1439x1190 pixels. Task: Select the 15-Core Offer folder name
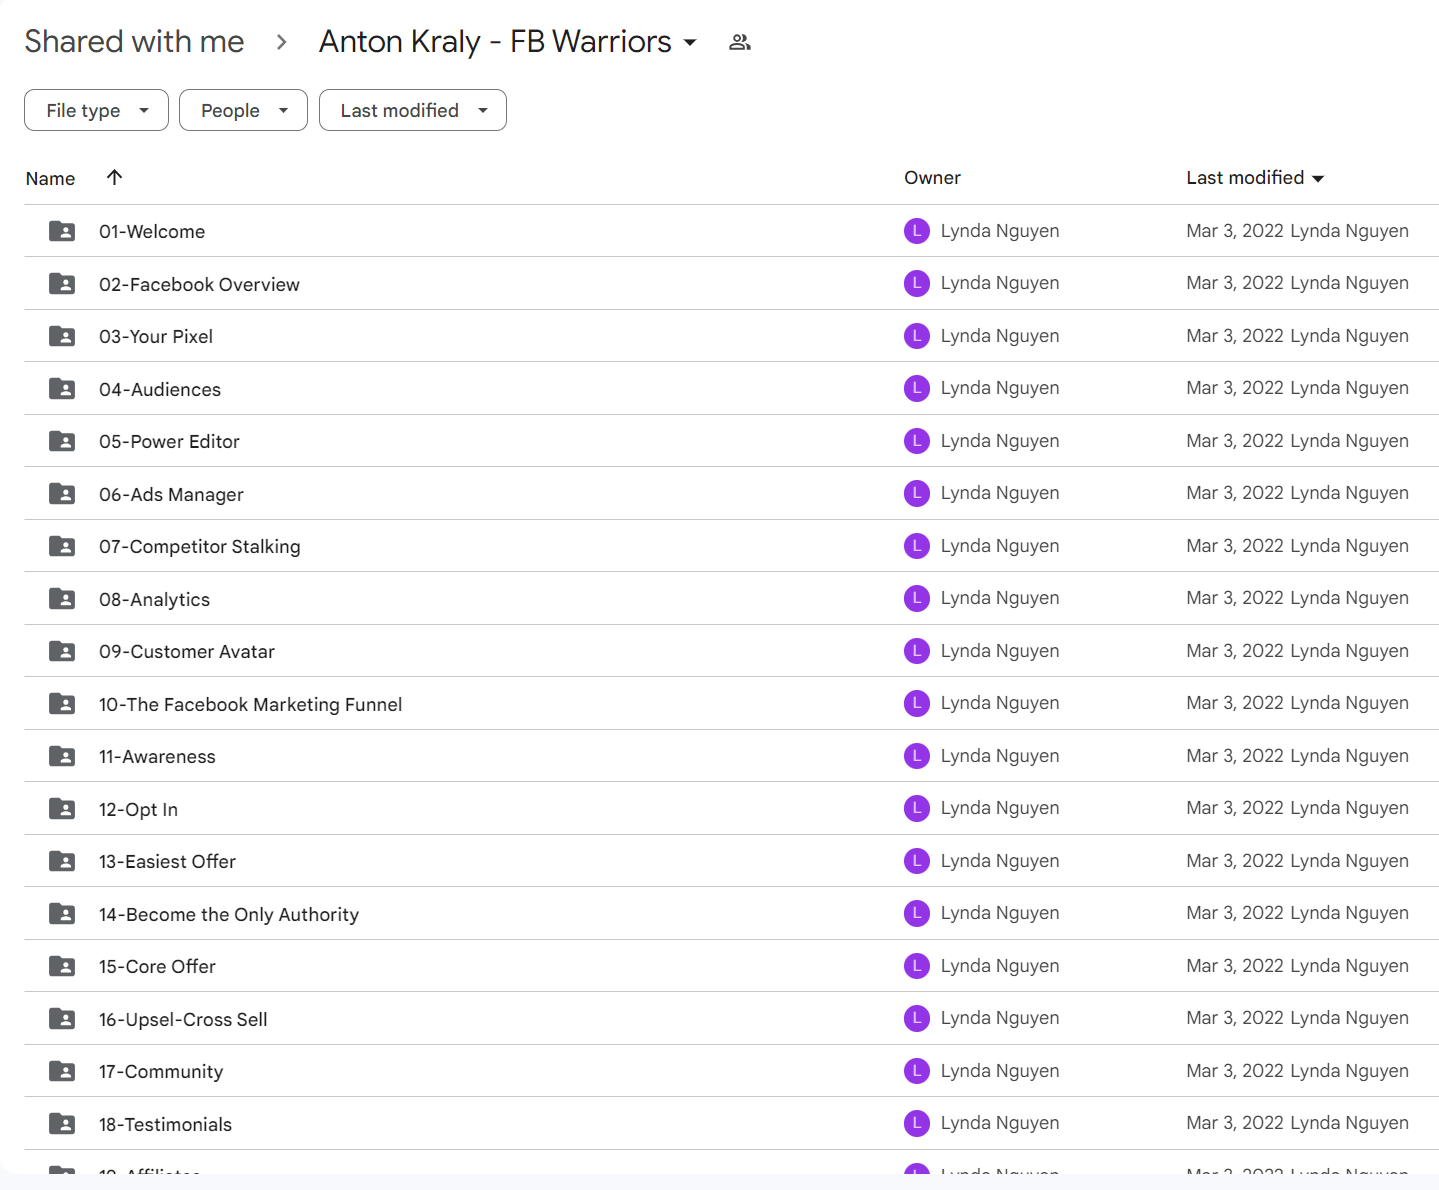click(157, 966)
